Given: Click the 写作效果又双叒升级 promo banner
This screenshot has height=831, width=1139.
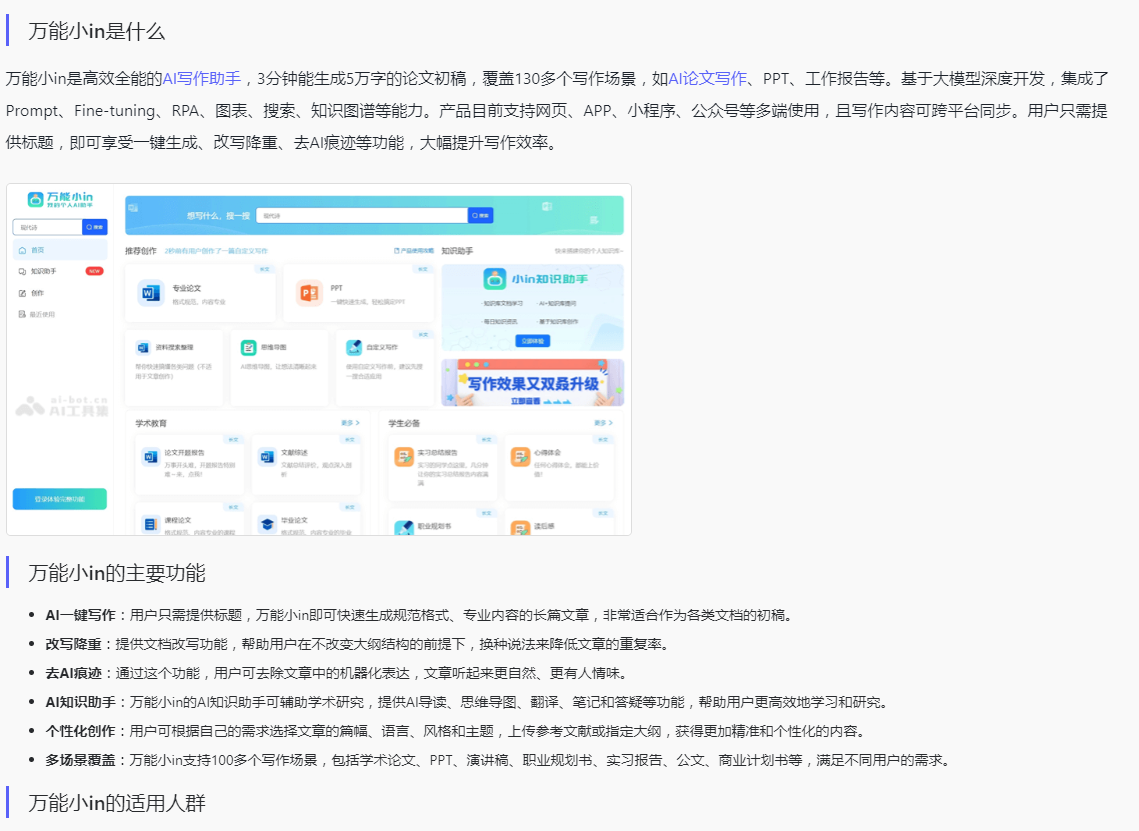Looking at the screenshot, I should coord(532,383).
